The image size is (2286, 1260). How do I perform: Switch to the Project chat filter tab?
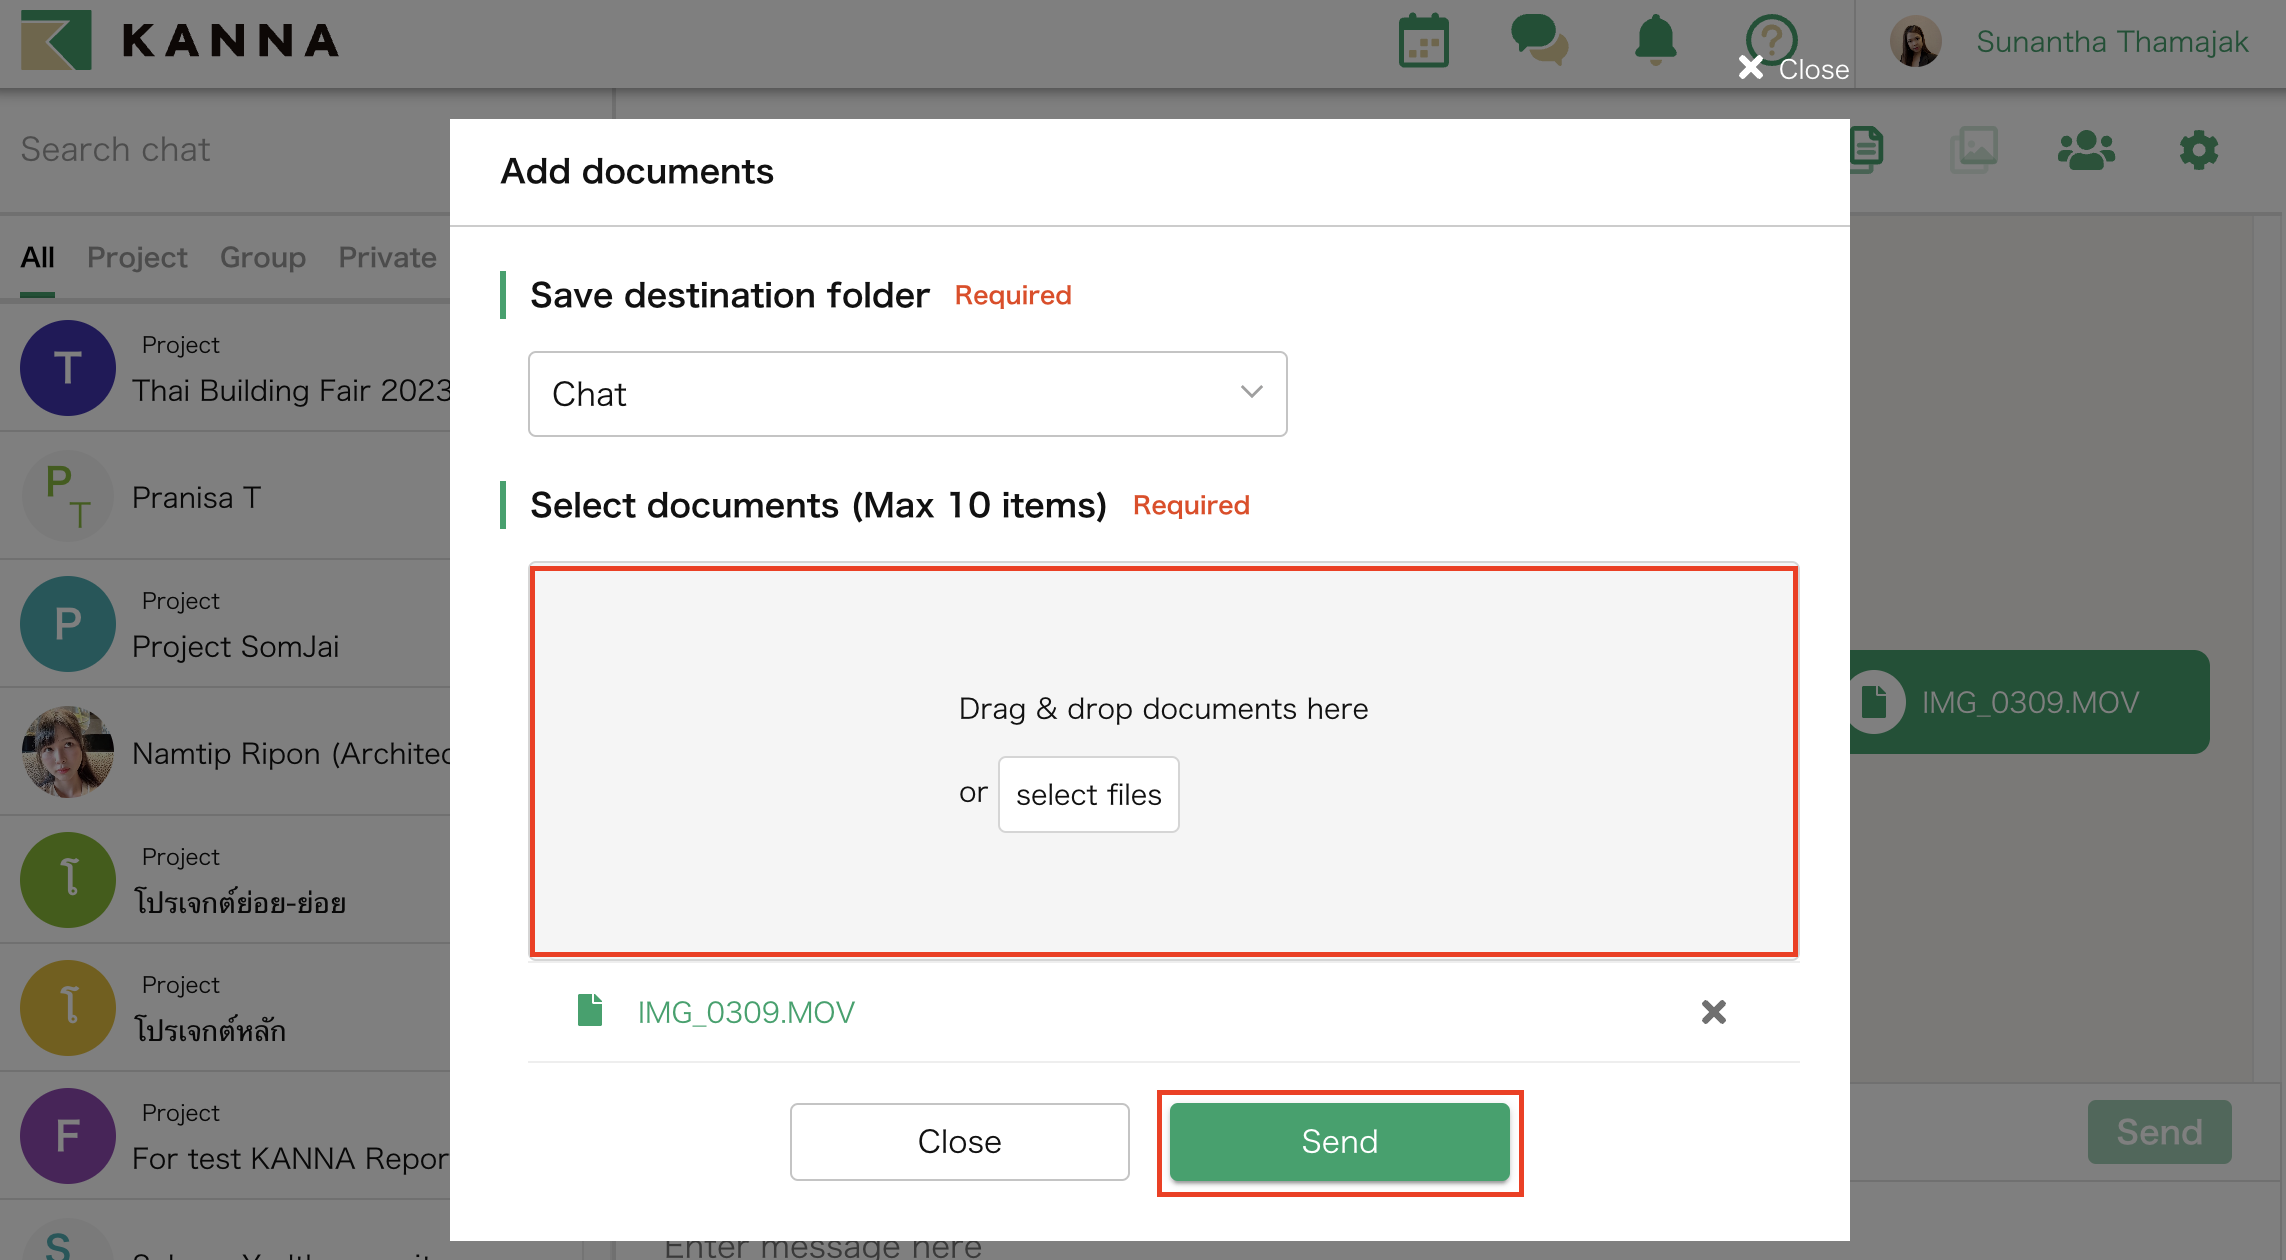137,257
